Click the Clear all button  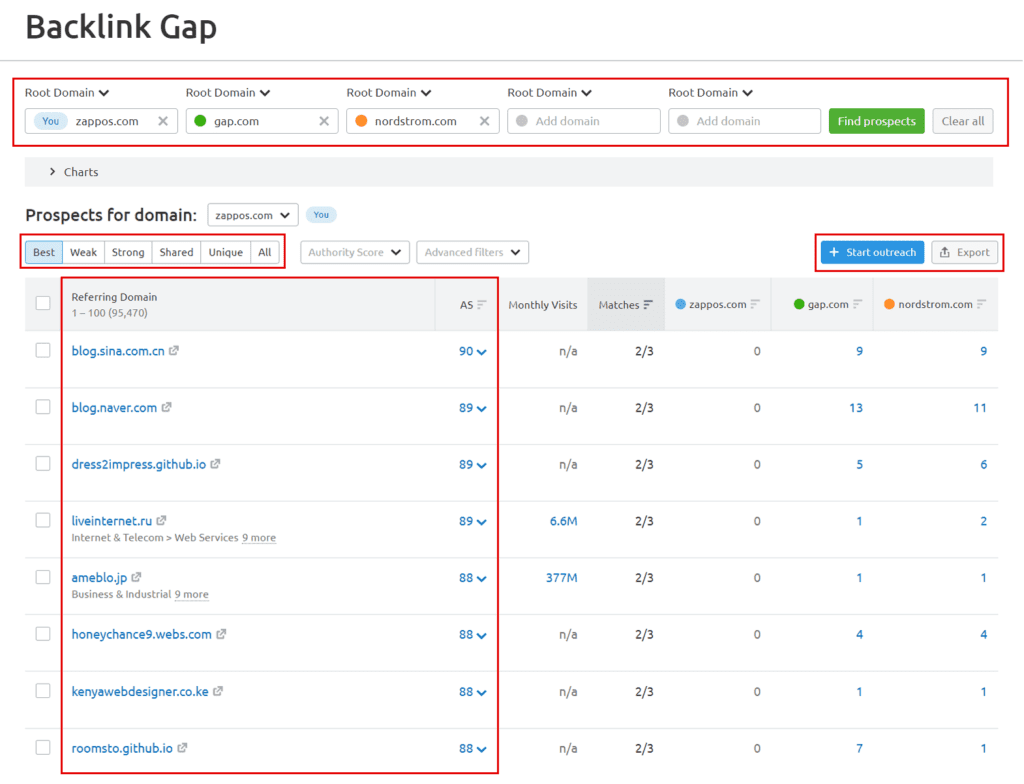coord(963,121)
